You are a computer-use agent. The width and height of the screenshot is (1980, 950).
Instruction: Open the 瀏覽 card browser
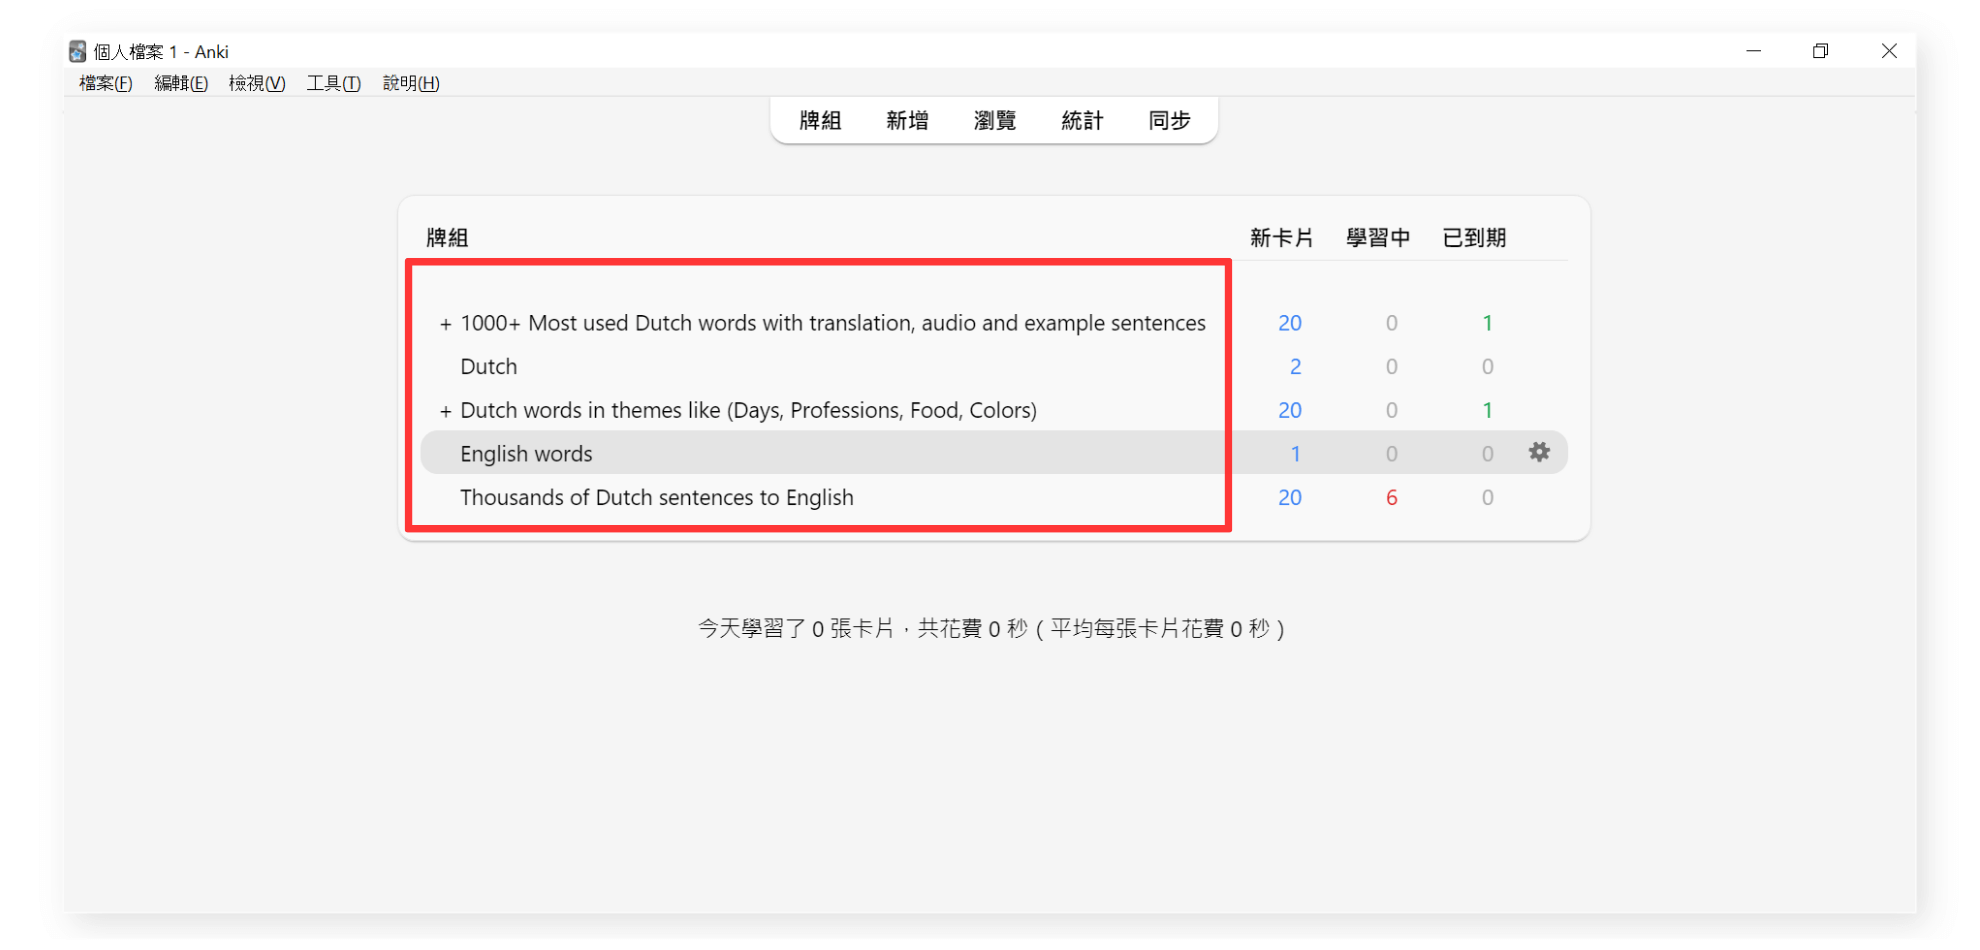[994, 121]
